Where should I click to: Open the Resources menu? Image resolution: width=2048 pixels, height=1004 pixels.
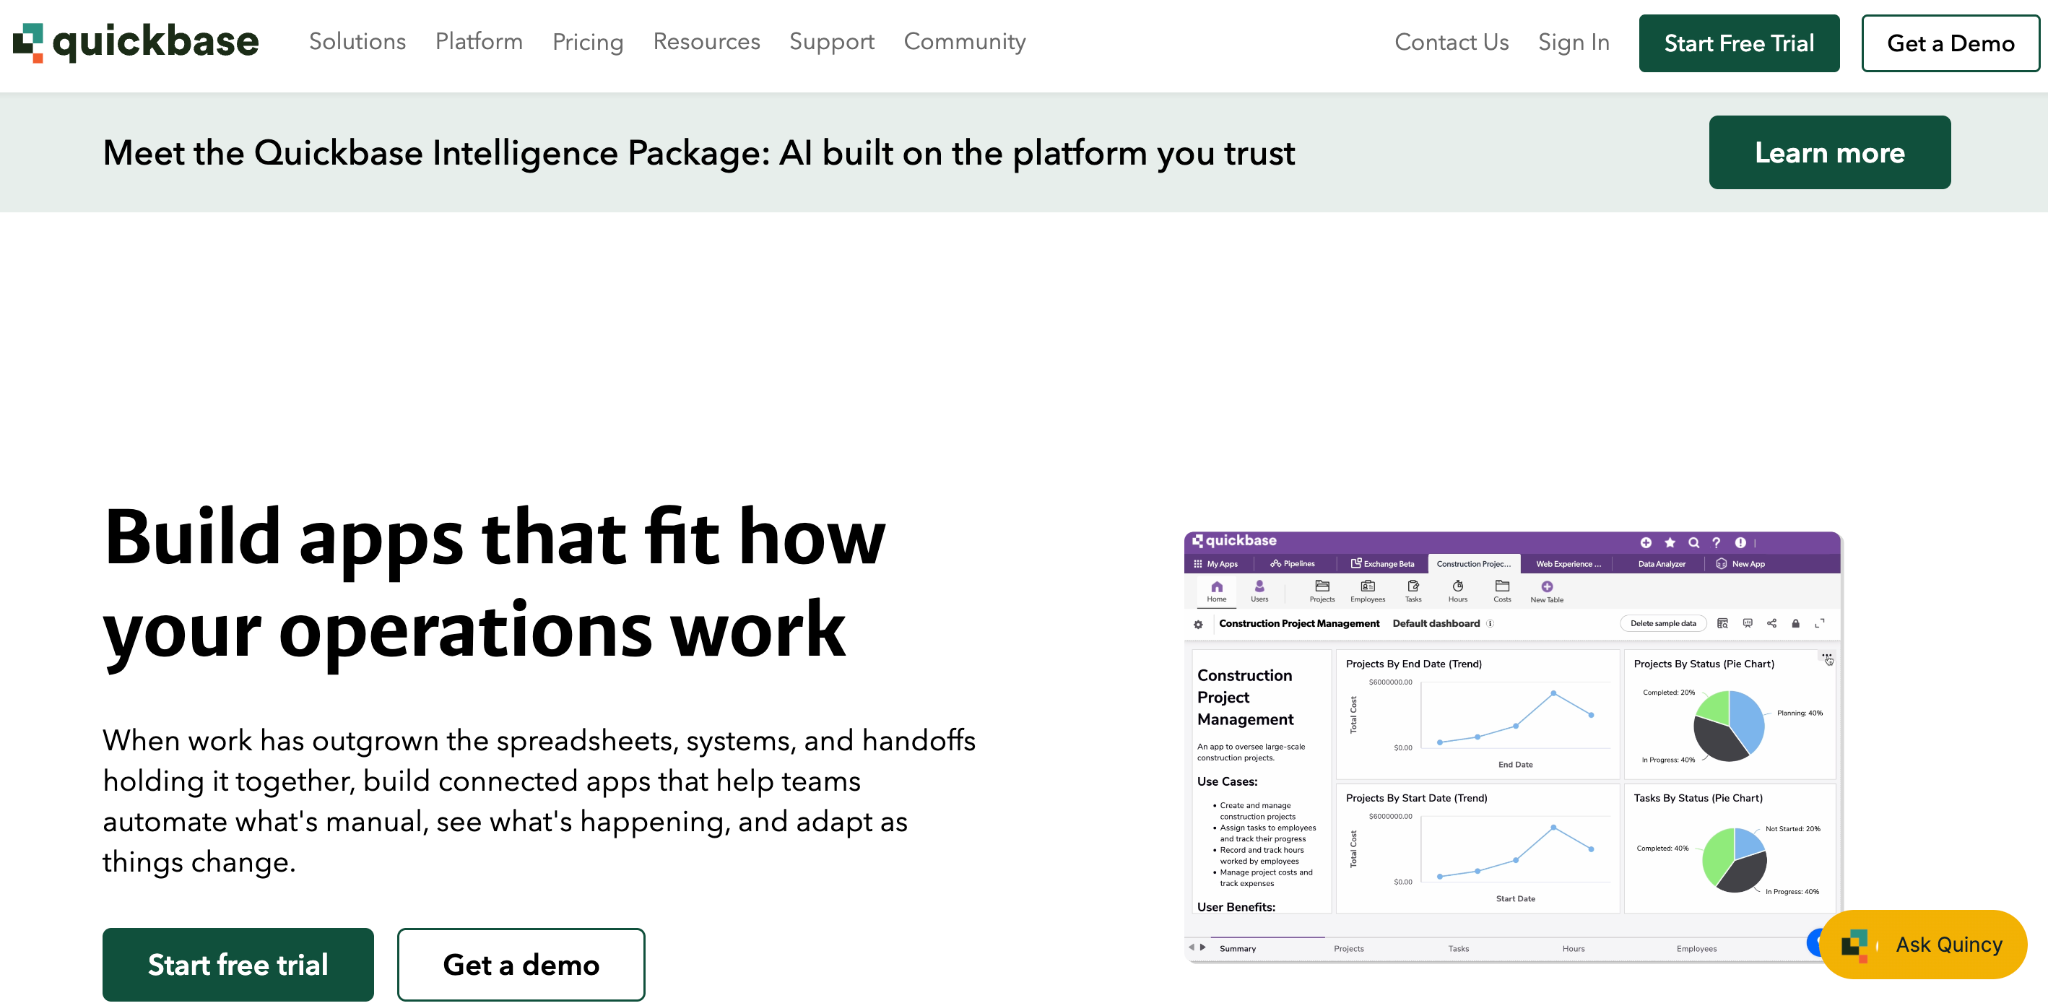click(706, 42)
